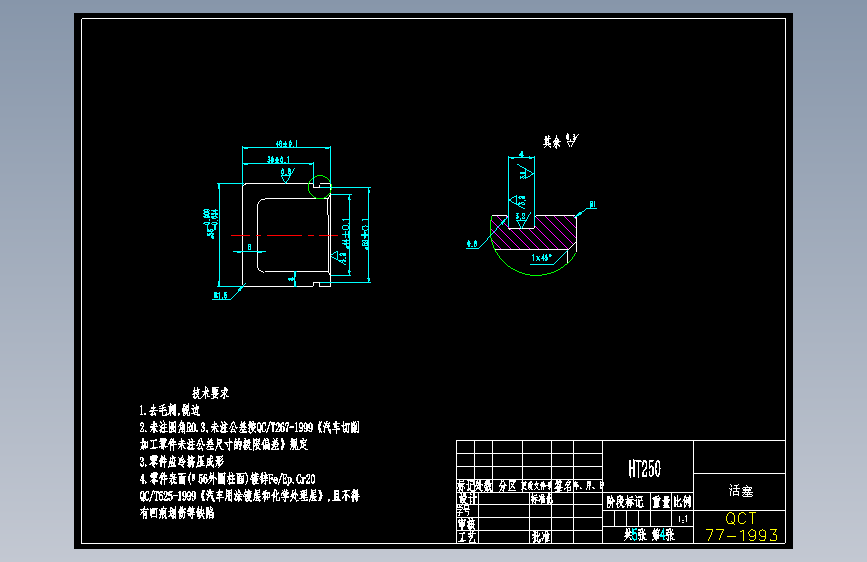The width and height of the screenshot is (867, 562).
Task: Select last note line 有凹痕划伤等缺陷
Action: pos(176,513)
